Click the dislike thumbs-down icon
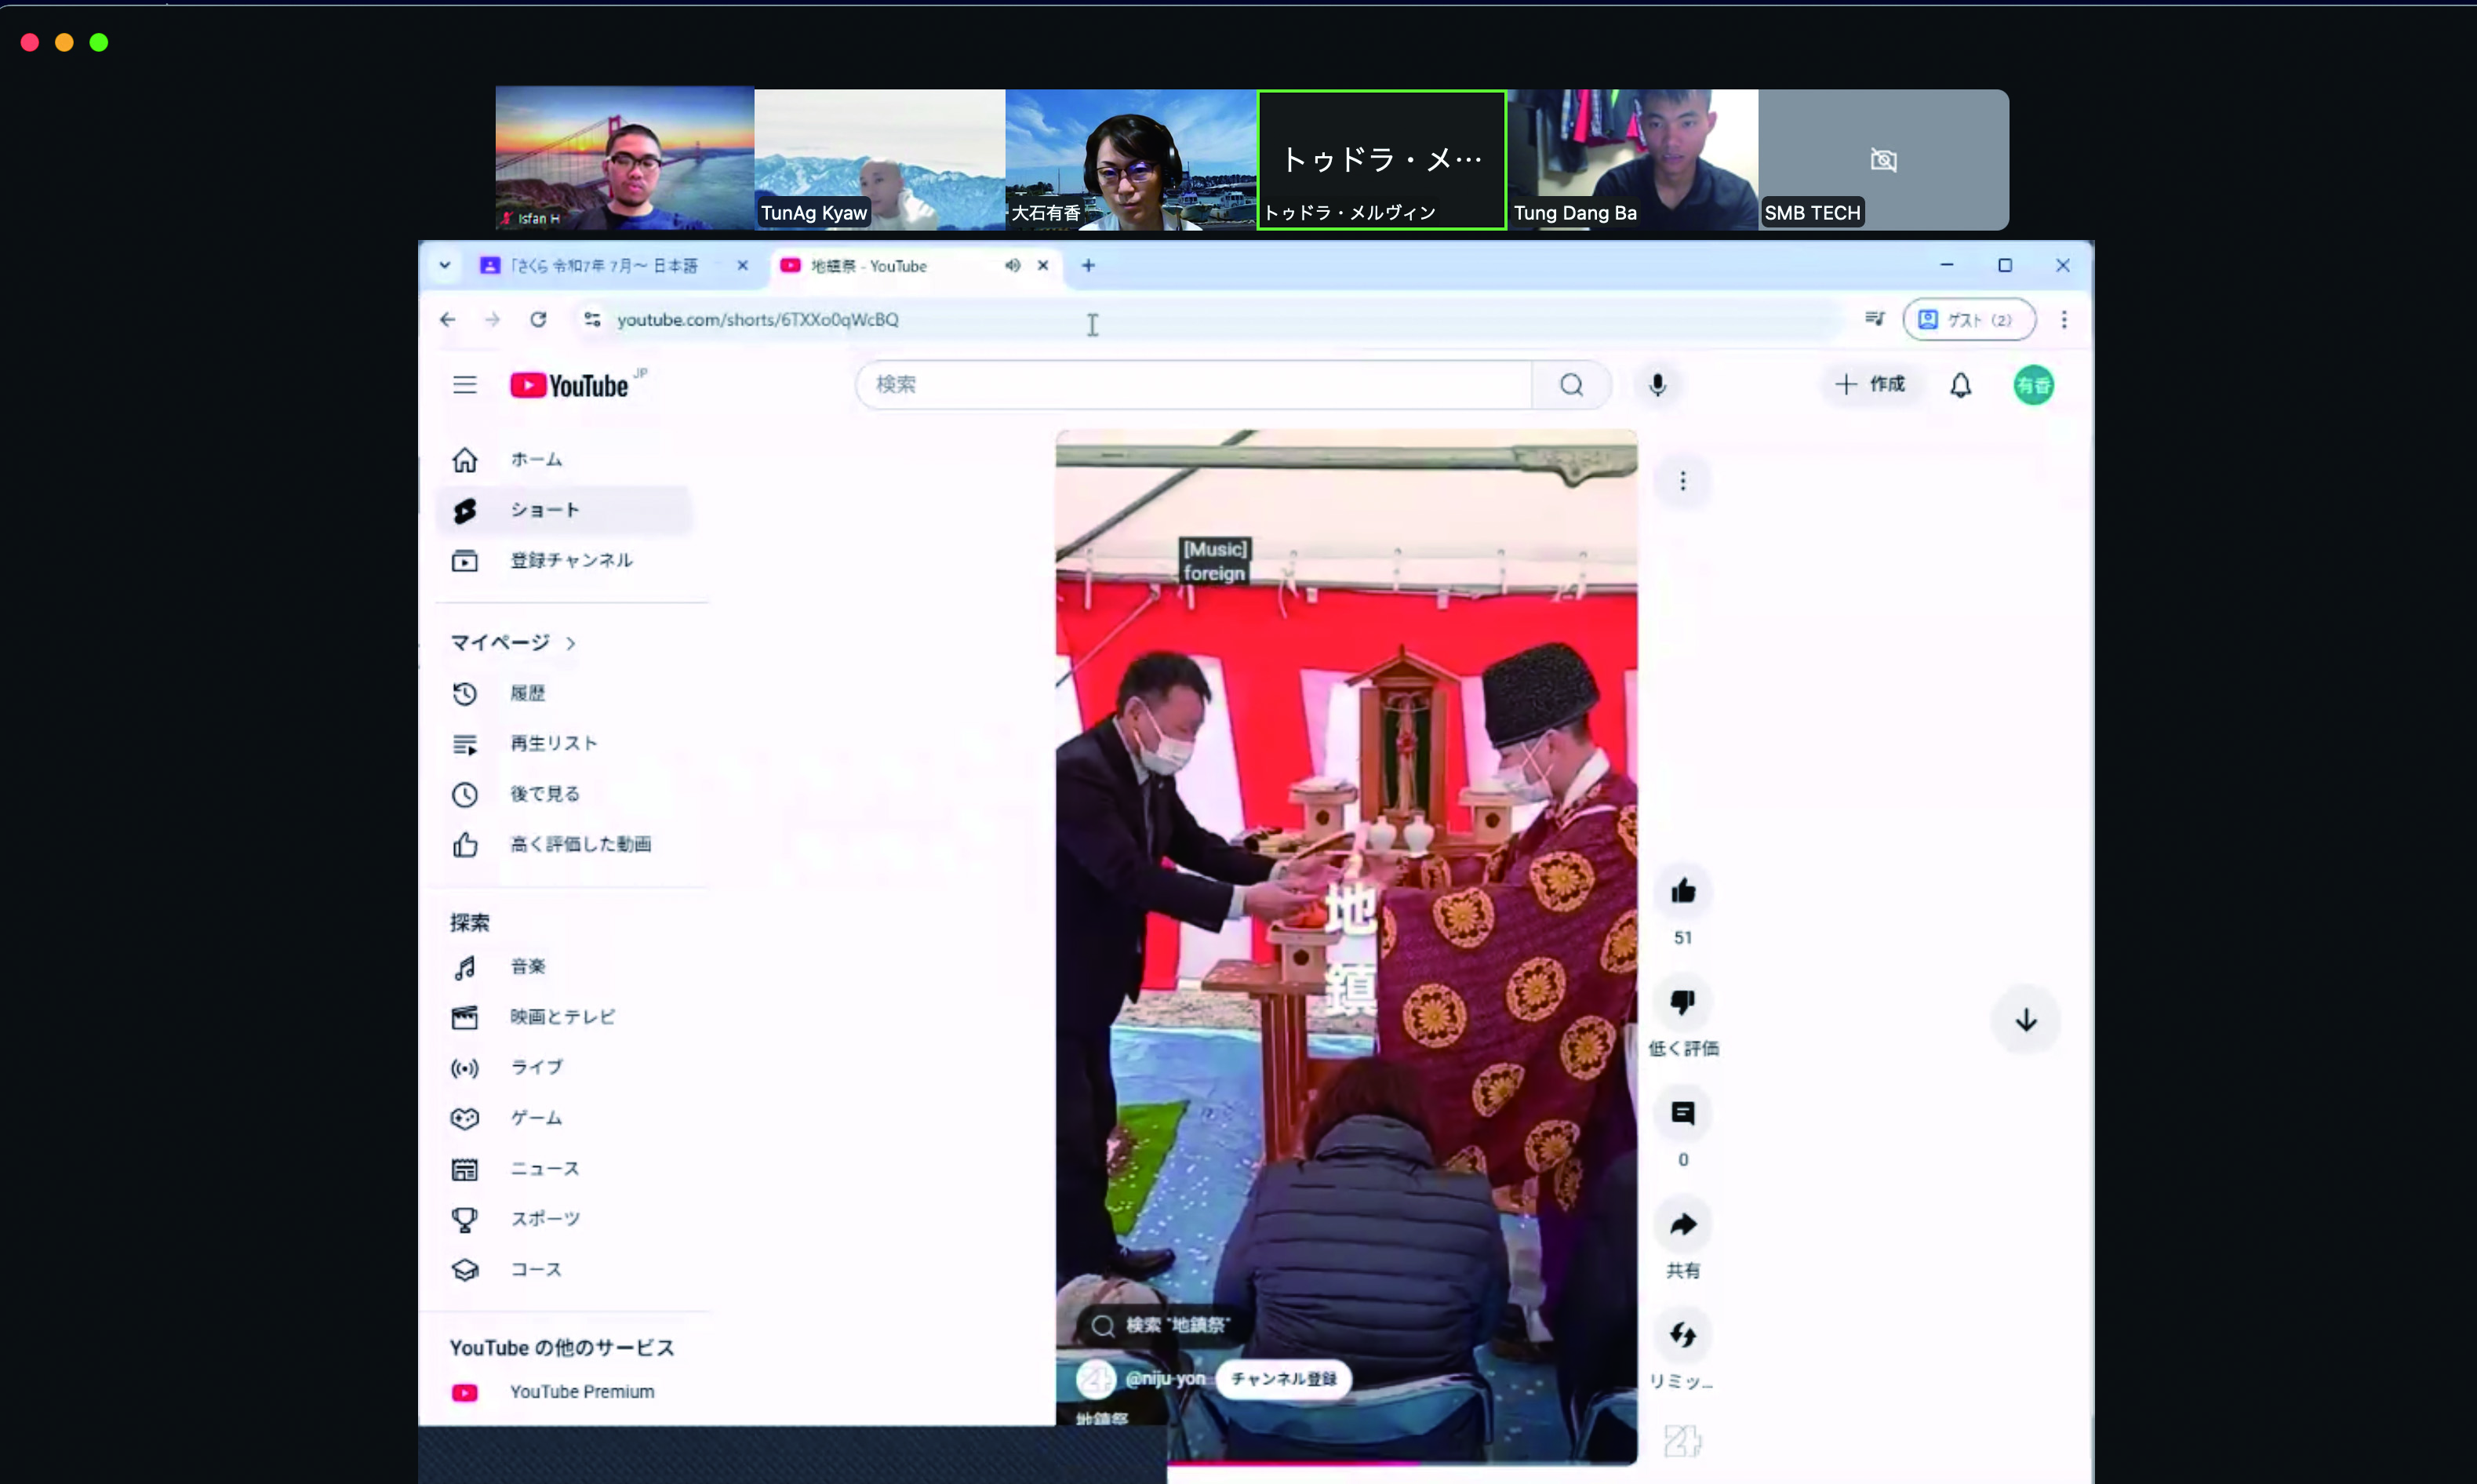Image resolution: width=2477 pixels, height=1484 pixels. (x=1682, y=1002)
